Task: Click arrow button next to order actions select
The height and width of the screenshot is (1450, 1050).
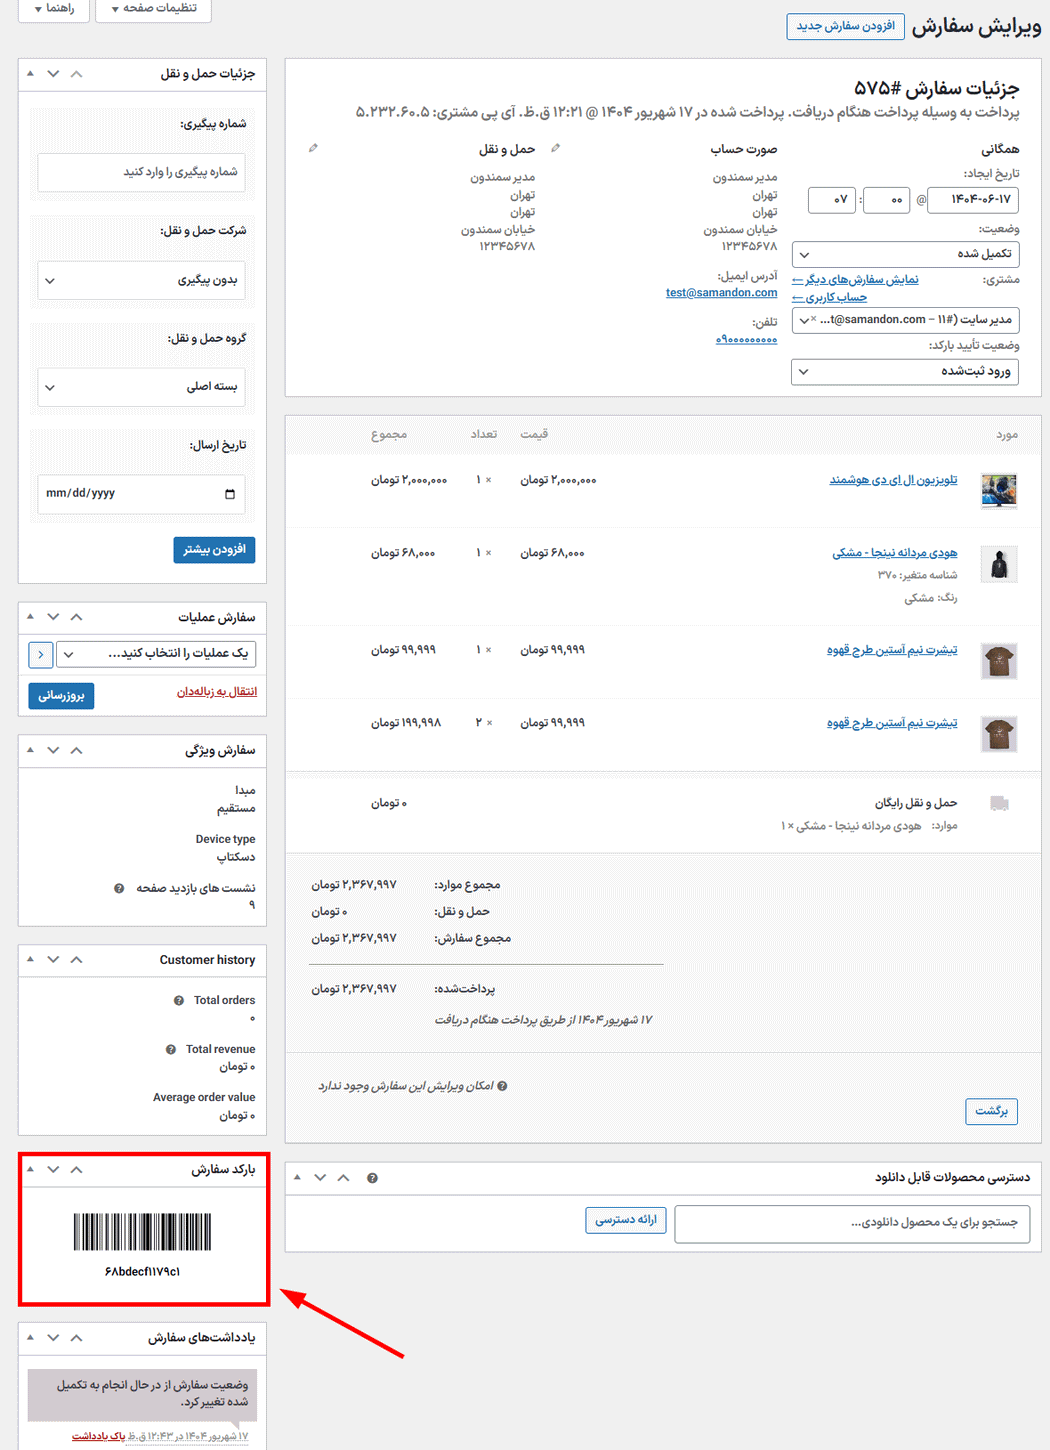Action: (40, 654)
